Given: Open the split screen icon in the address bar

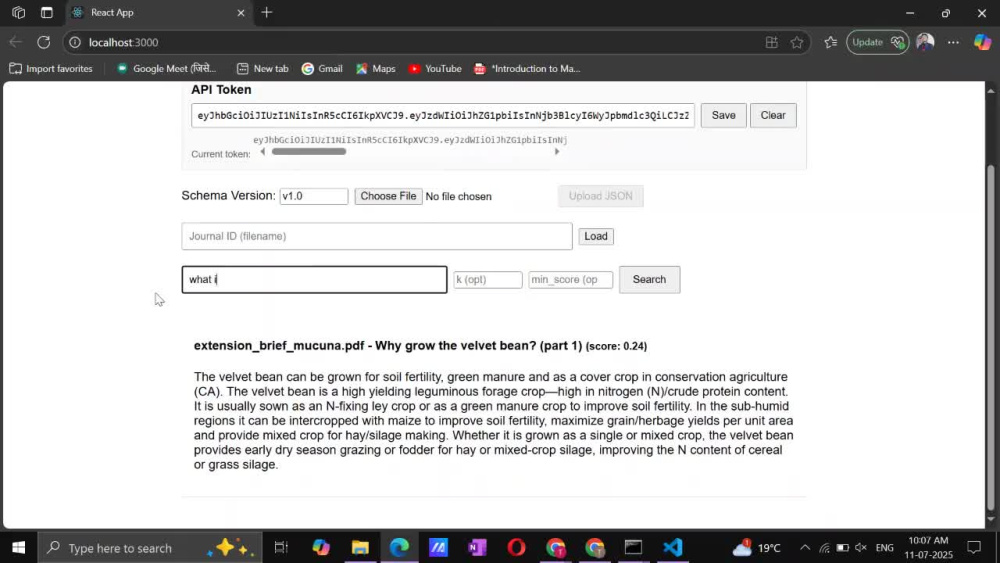Looking at the screenshot, I should tap(772, 42).
